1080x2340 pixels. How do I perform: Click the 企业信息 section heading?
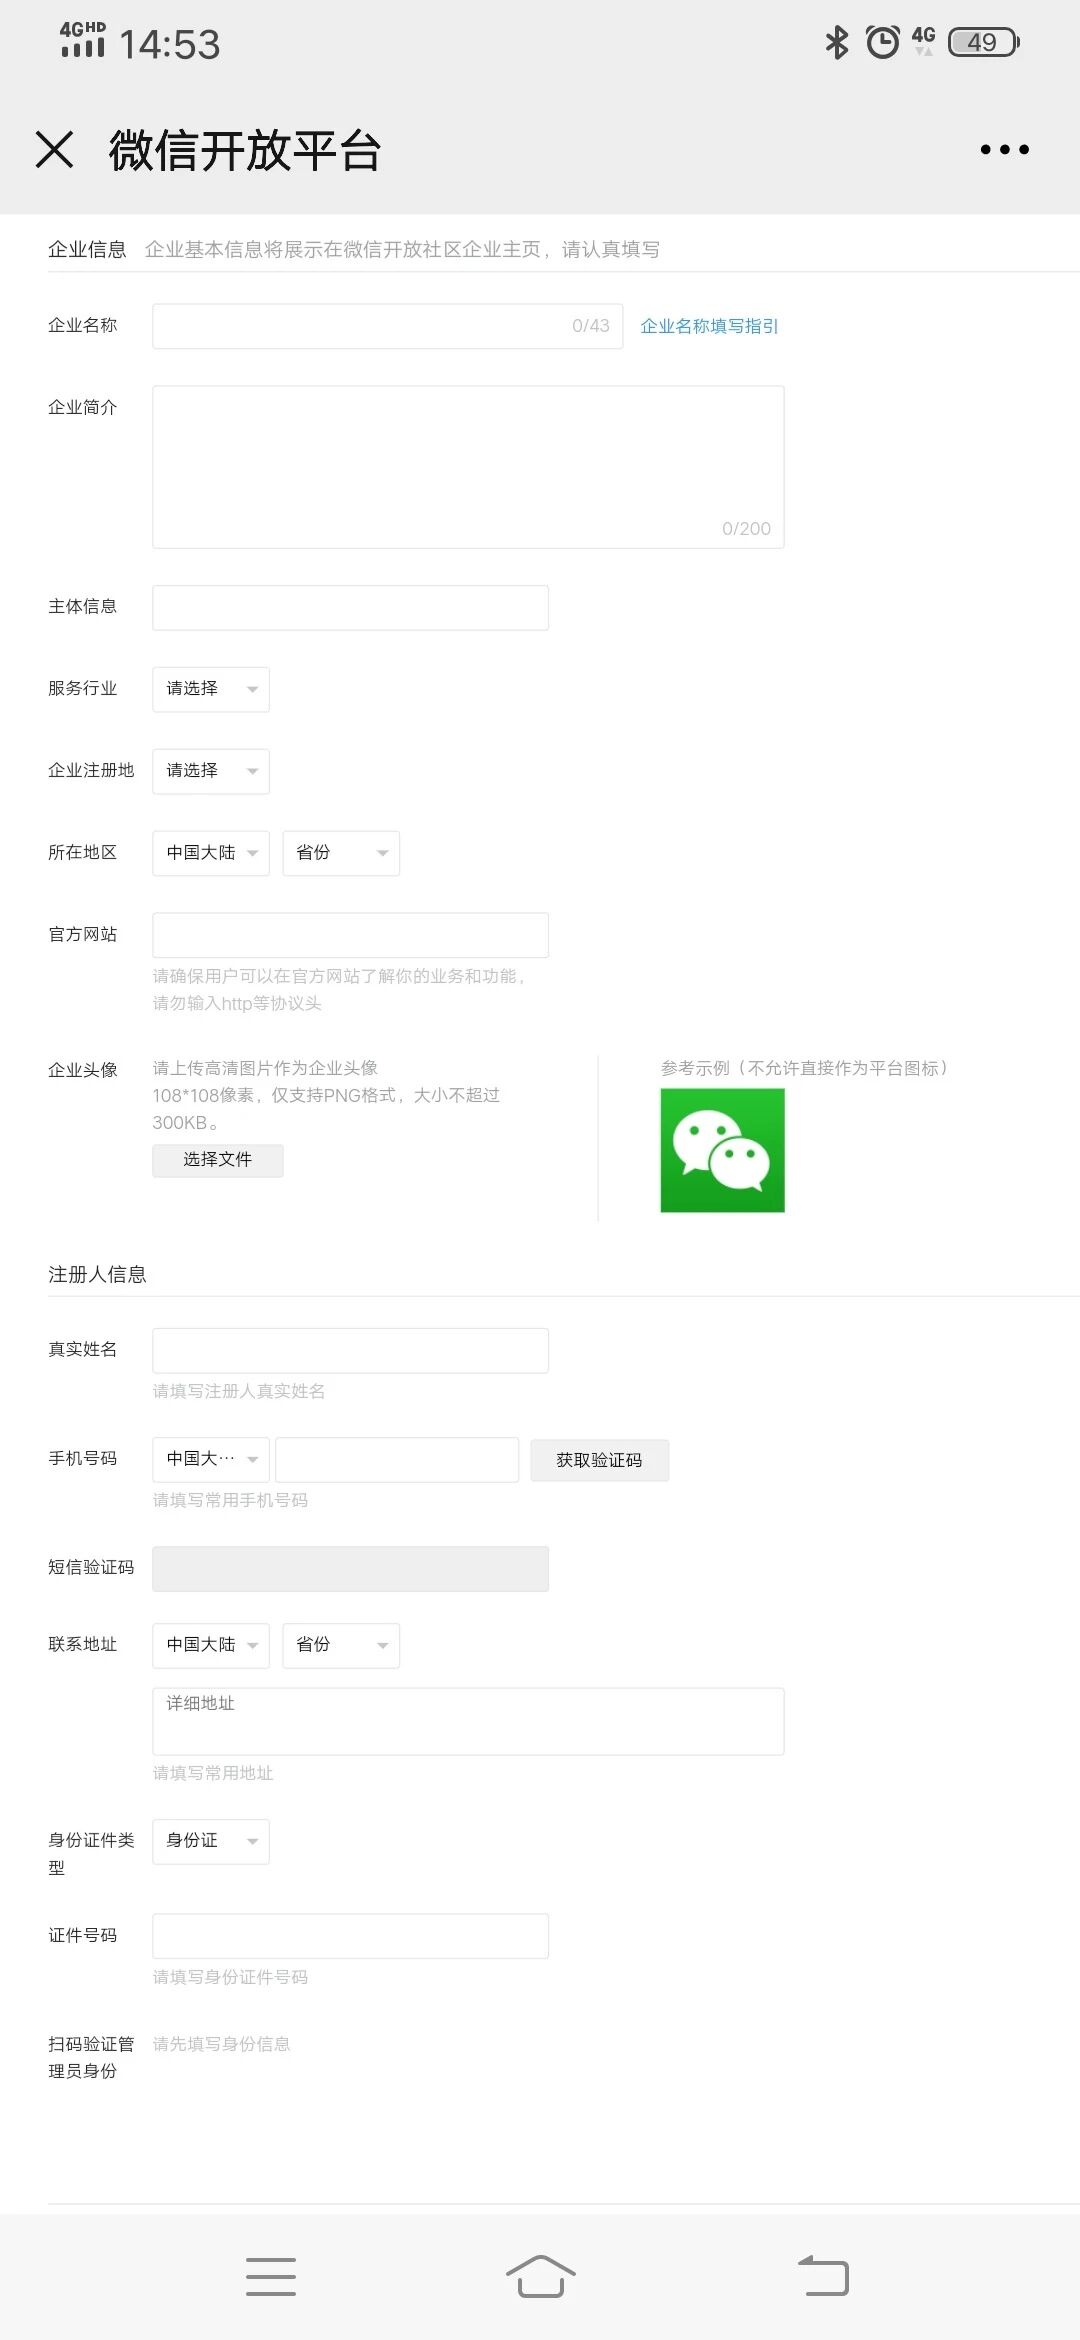point(87,249)
